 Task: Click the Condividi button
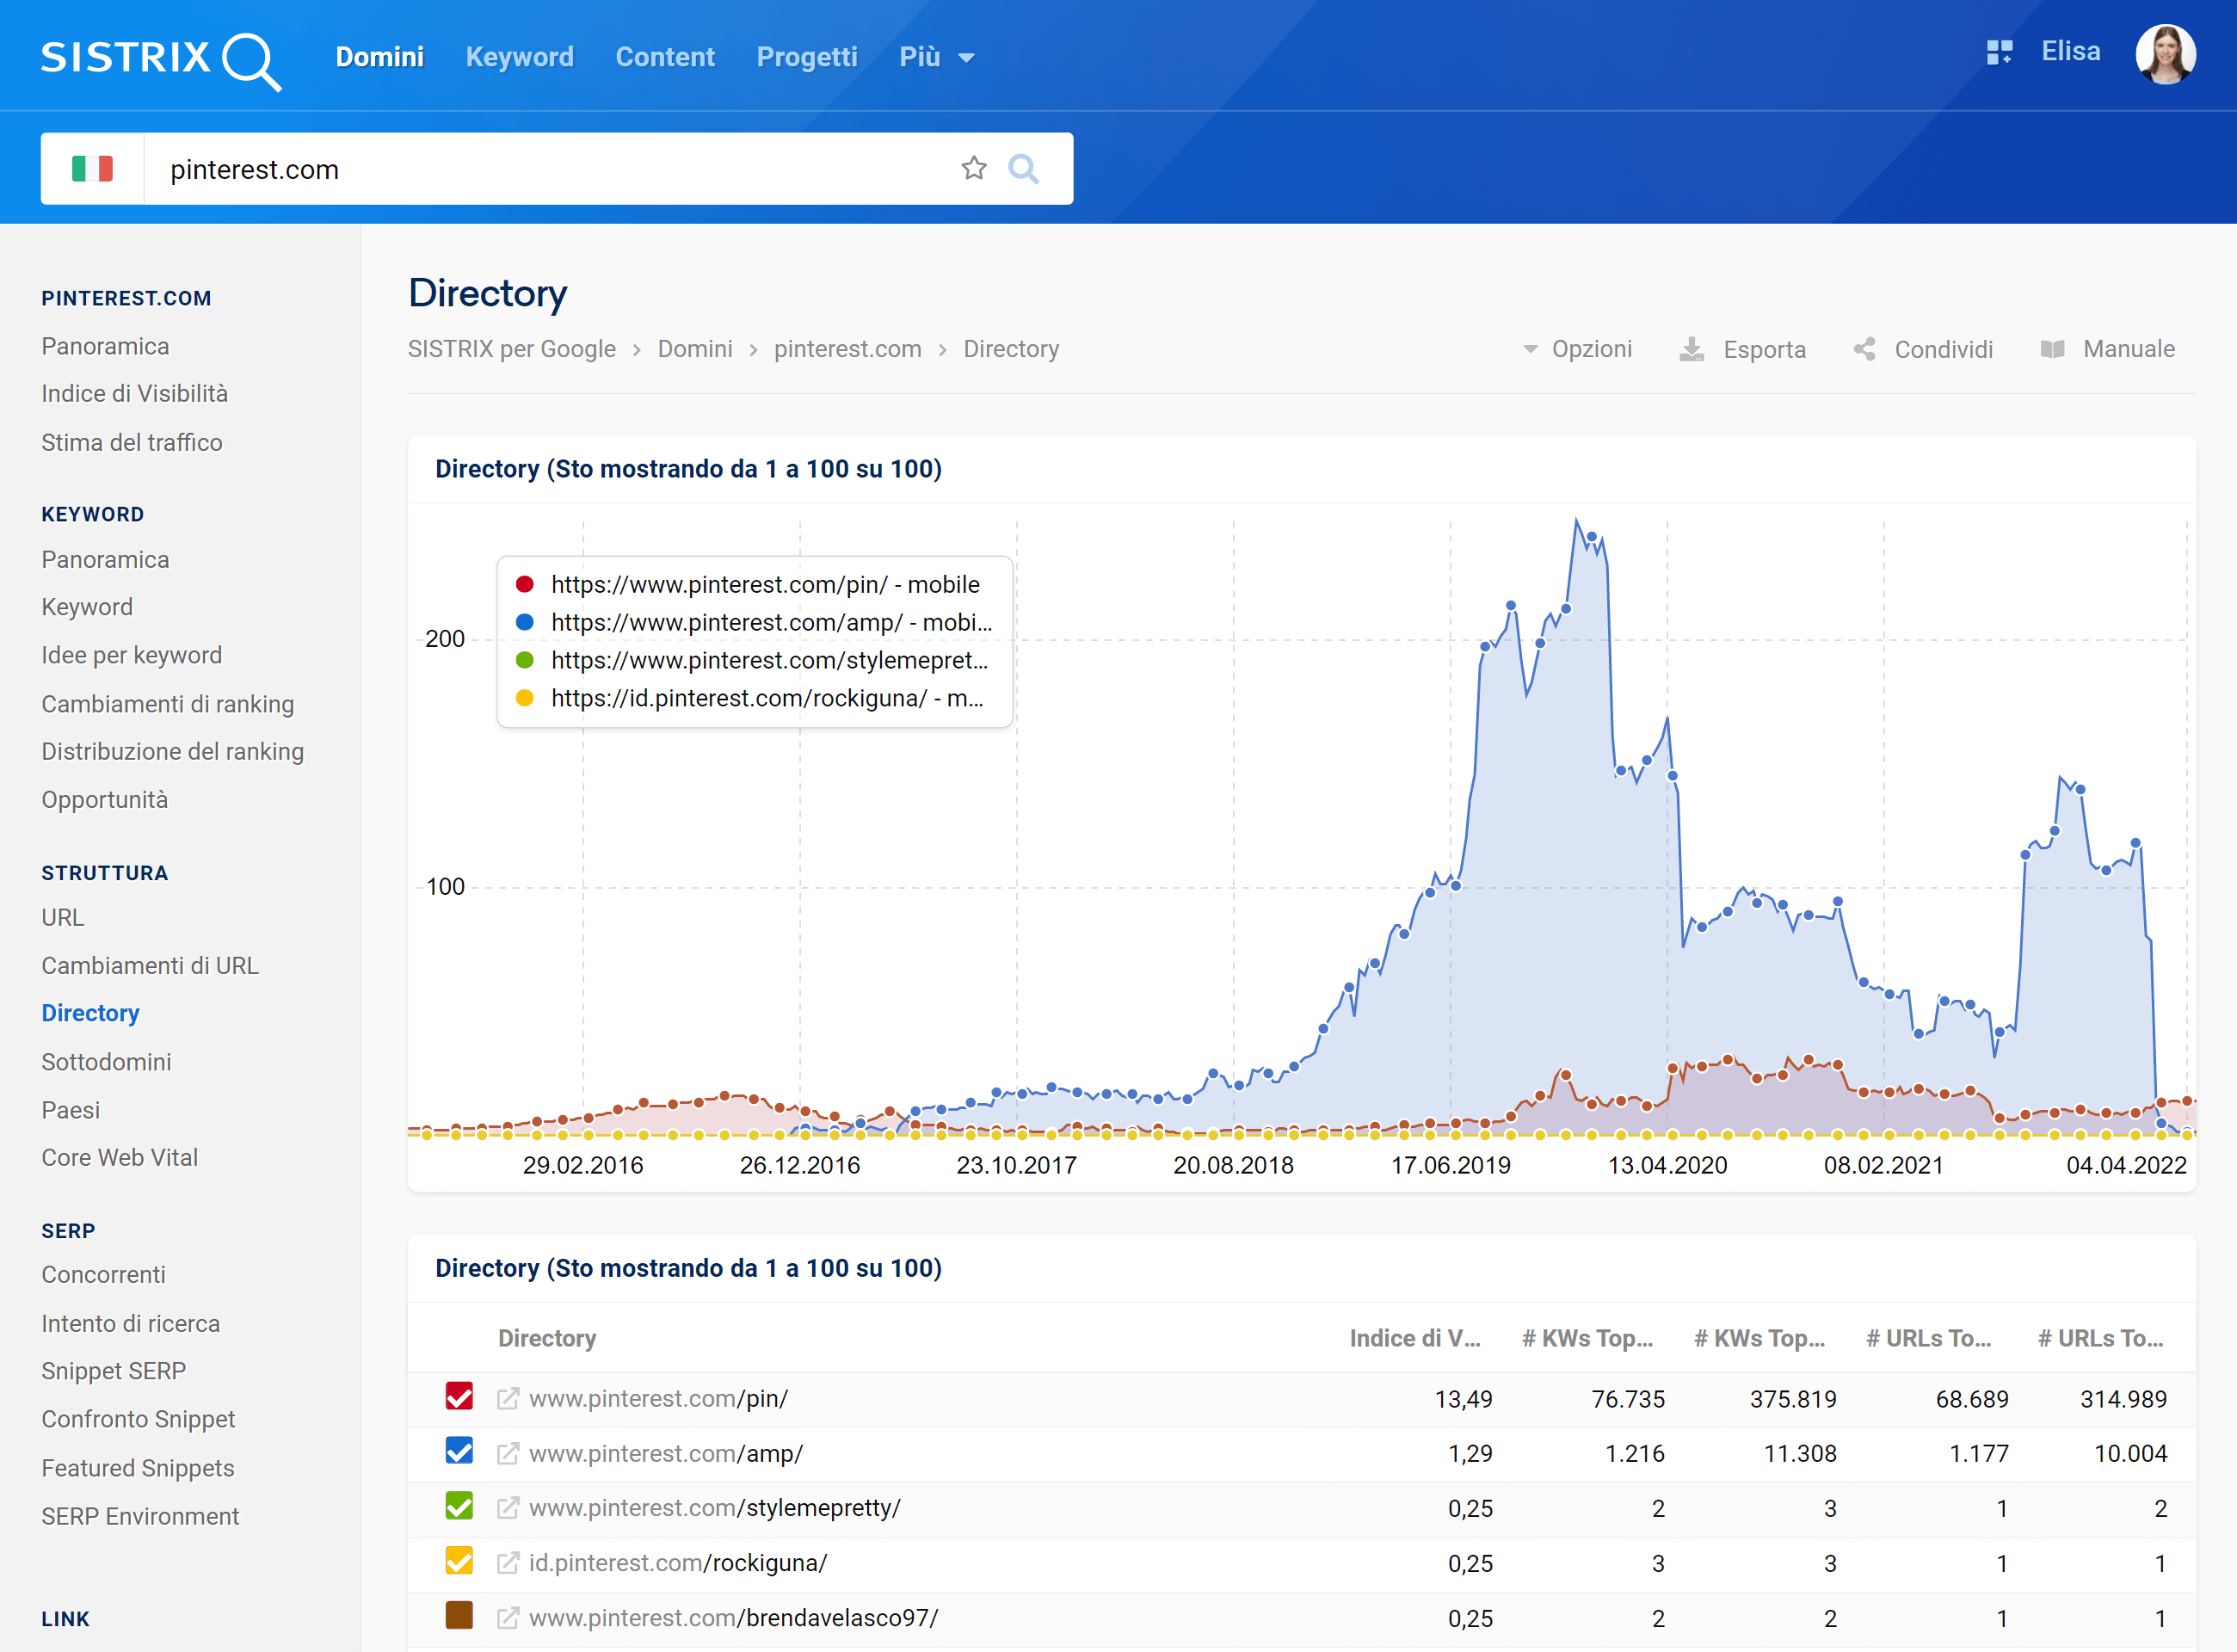1923,349
